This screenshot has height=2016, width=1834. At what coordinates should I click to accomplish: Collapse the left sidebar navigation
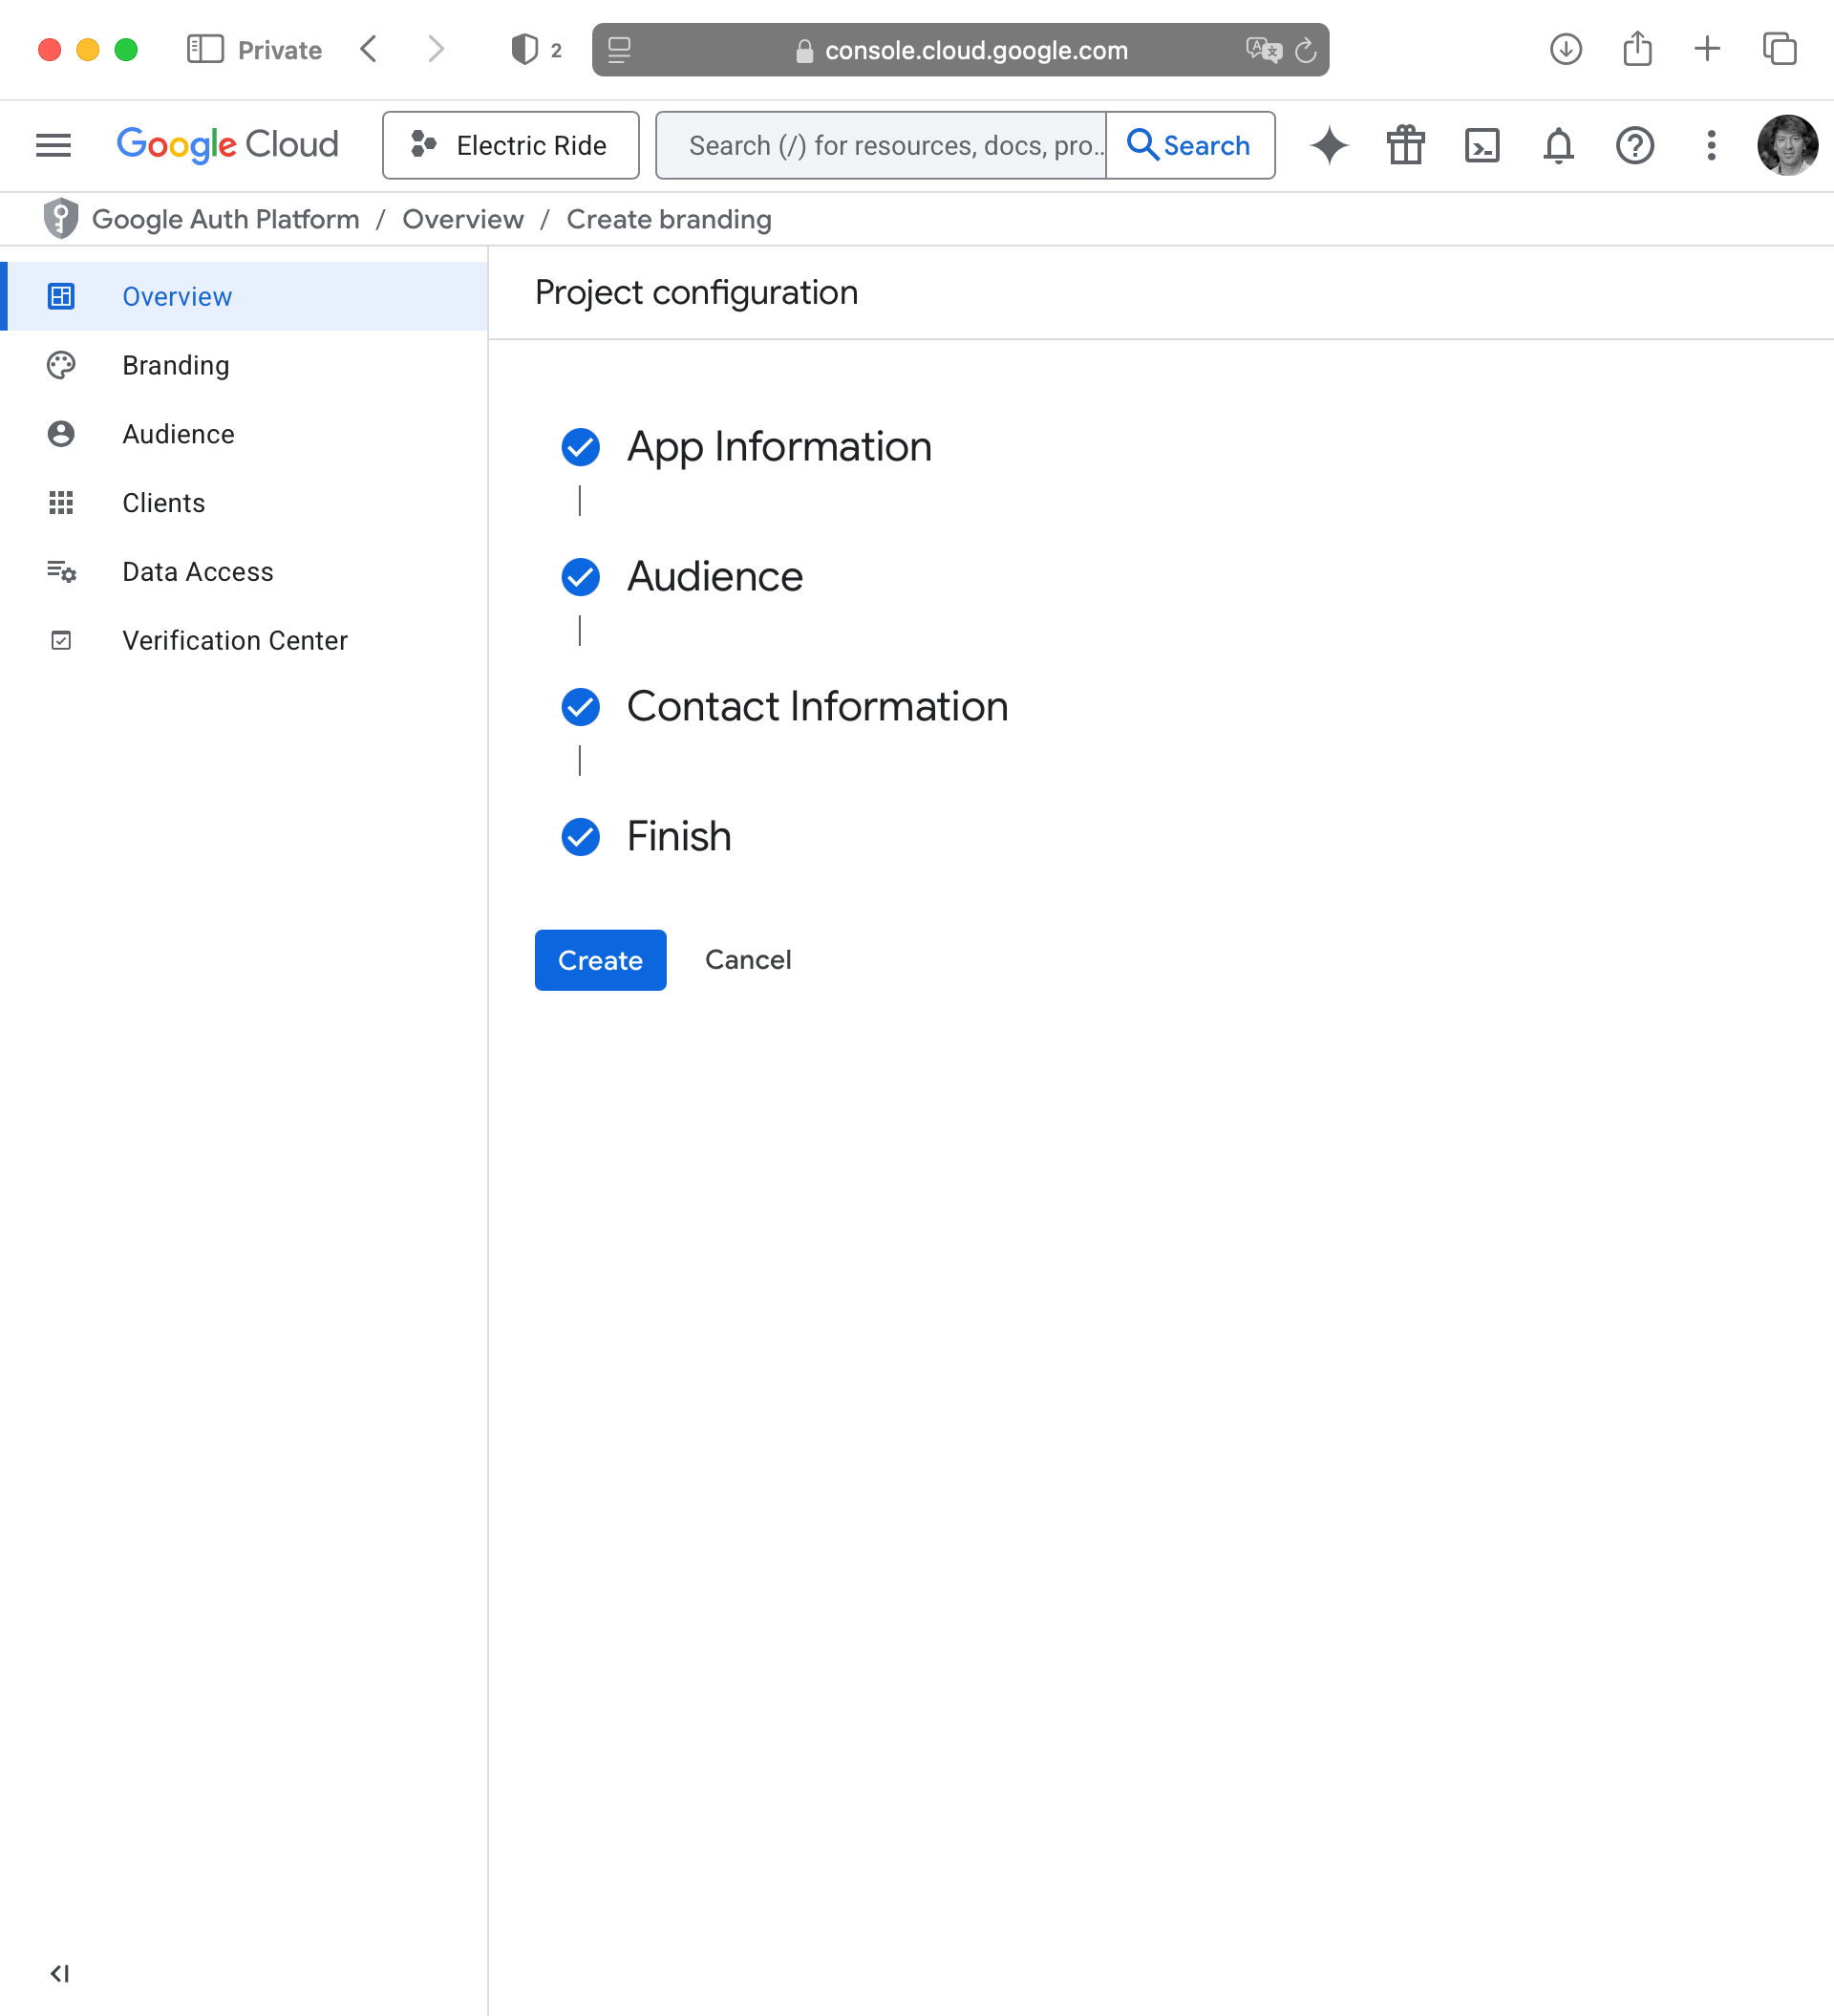click(x=60, y=1973)
